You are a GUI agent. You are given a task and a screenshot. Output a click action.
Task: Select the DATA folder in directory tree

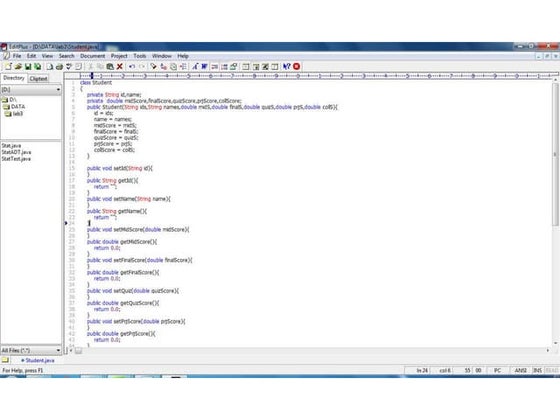tap(14, 107)
